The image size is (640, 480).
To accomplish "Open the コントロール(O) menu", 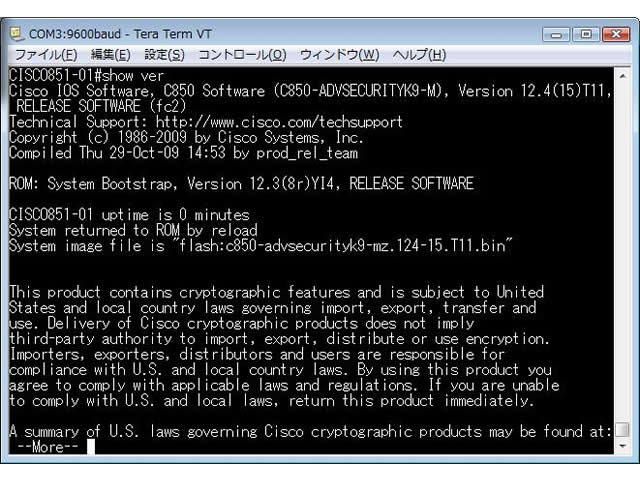I will pyautogui.click(x=242, y=55).
